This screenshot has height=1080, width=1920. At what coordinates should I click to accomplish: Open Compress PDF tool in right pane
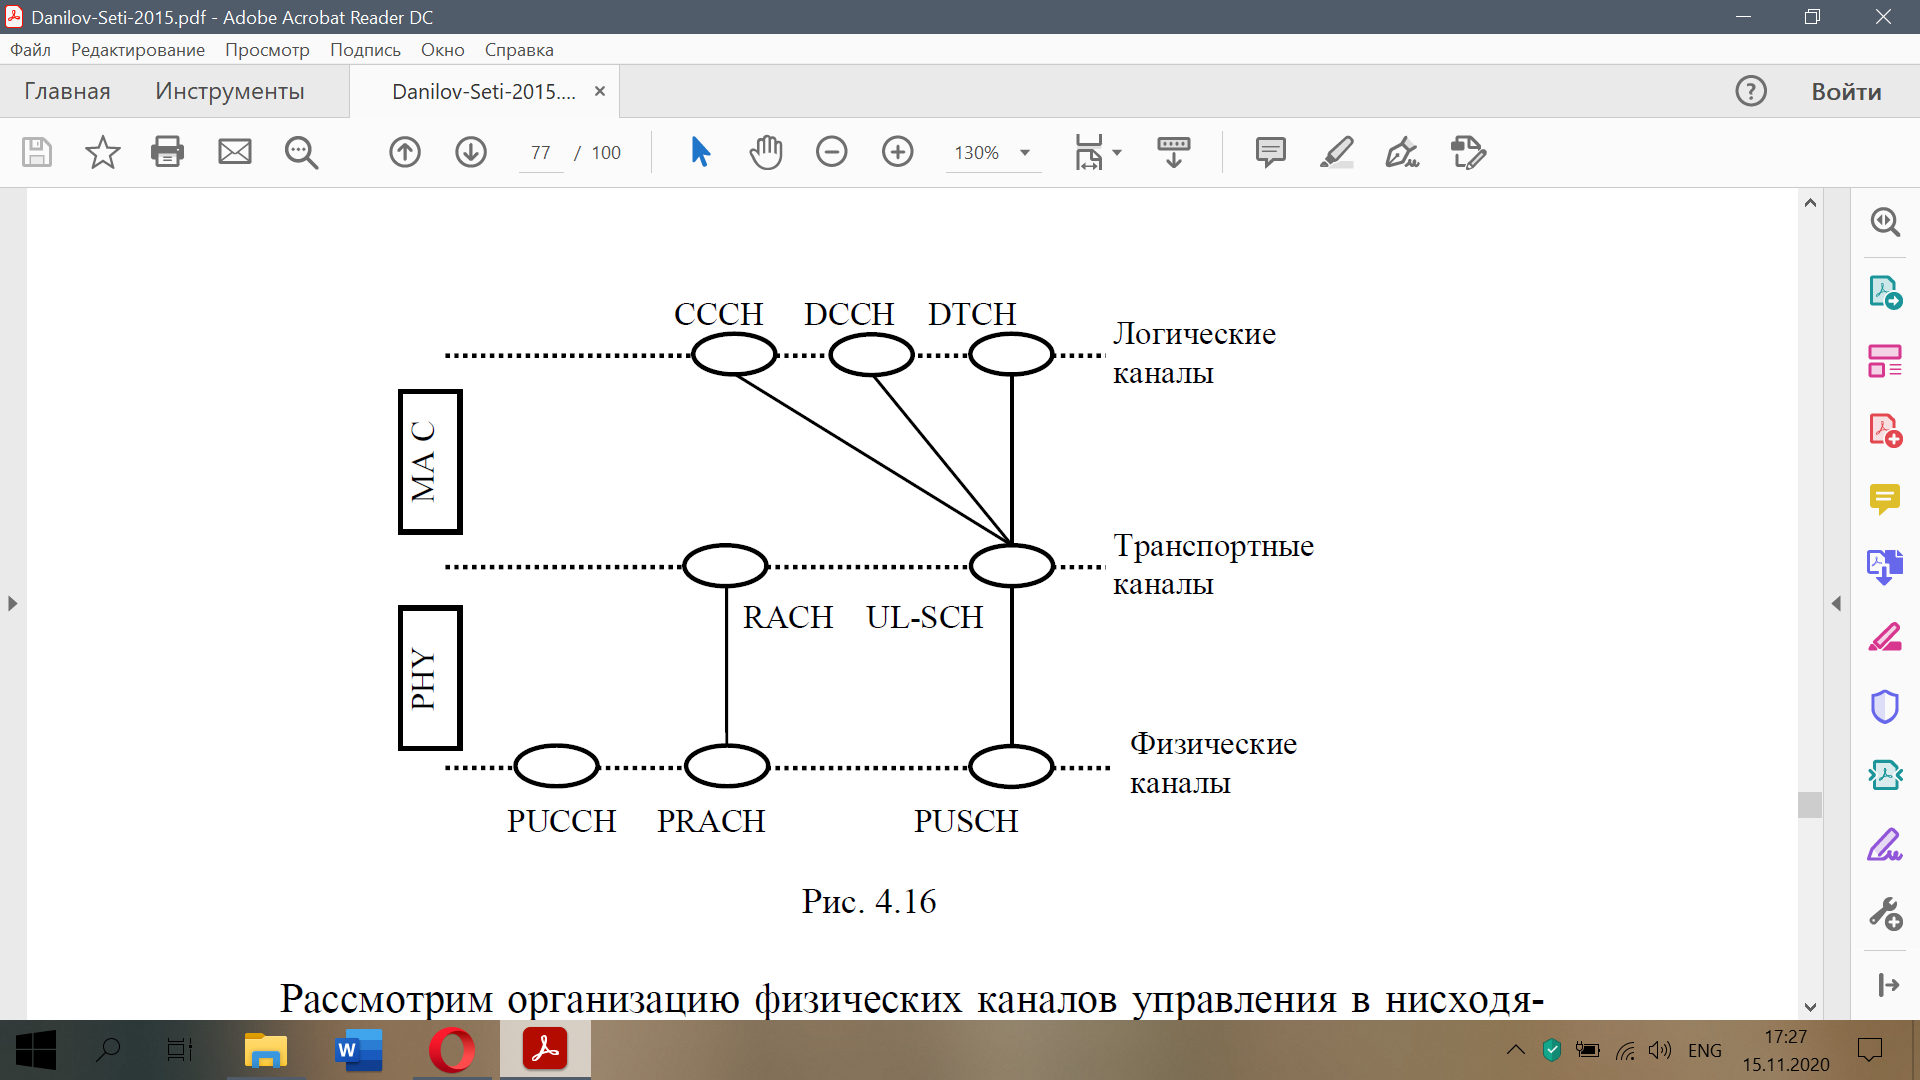[x=1885, y=775]
